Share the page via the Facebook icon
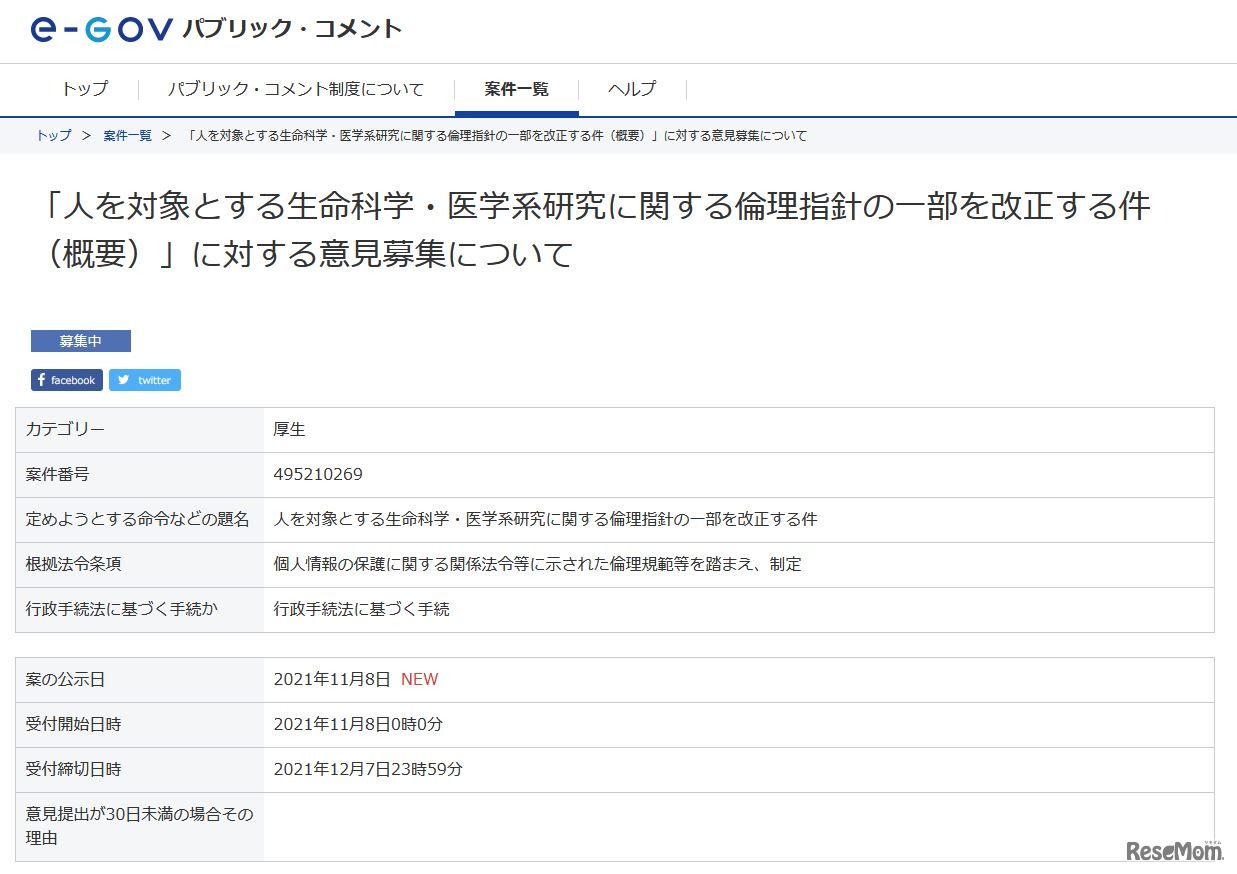The width and height of the screenshot is (1237, 874). pyautogui.click(x=66, y=379)
